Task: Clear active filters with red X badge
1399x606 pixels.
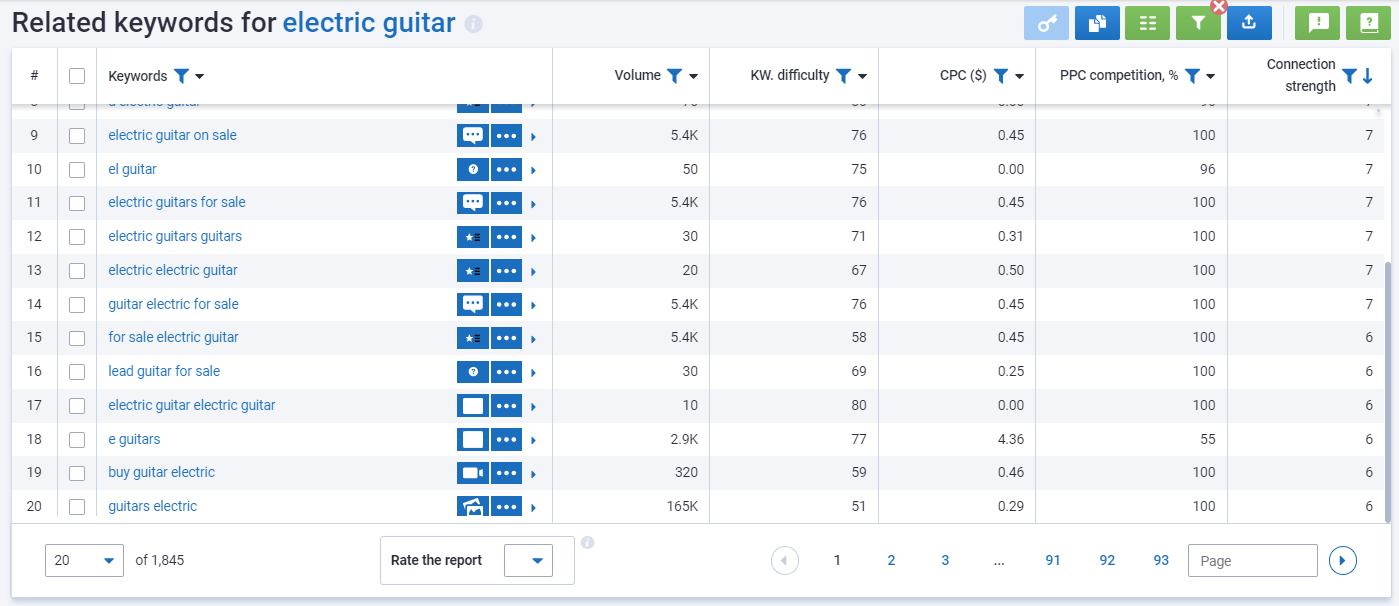Action: 1218,7
